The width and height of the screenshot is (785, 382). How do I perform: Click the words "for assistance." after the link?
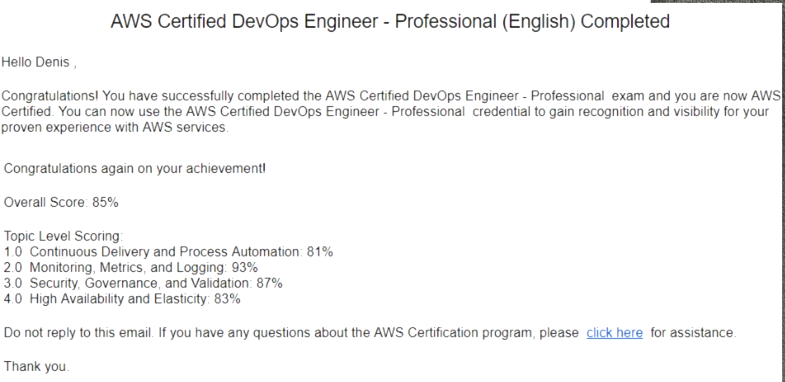coord(693,332)
